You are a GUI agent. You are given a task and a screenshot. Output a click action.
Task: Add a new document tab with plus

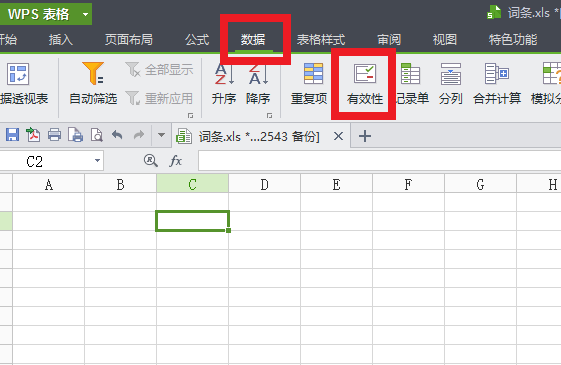(365, 136)
